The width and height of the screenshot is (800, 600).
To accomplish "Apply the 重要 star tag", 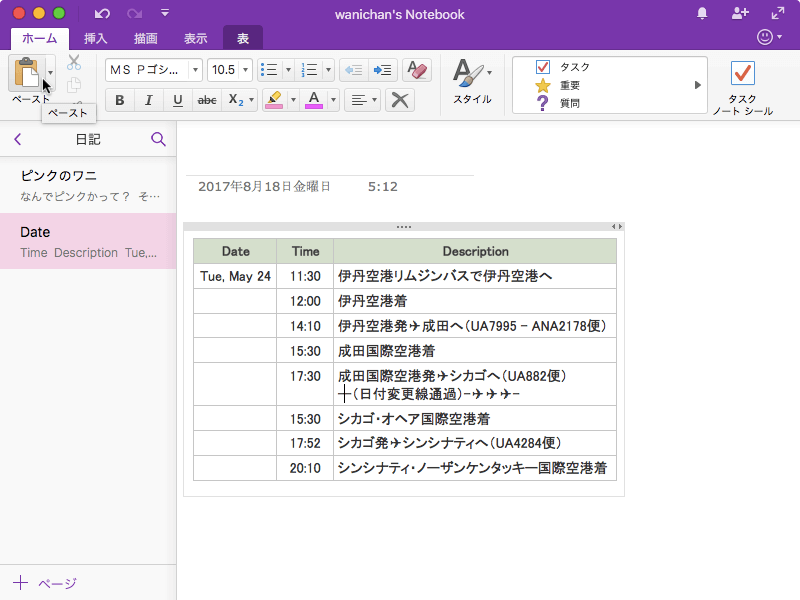I will coord(543,85).
